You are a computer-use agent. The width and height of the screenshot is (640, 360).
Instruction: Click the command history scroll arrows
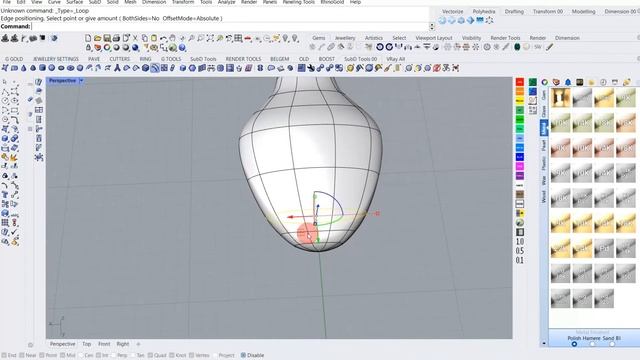click(432, 26)
